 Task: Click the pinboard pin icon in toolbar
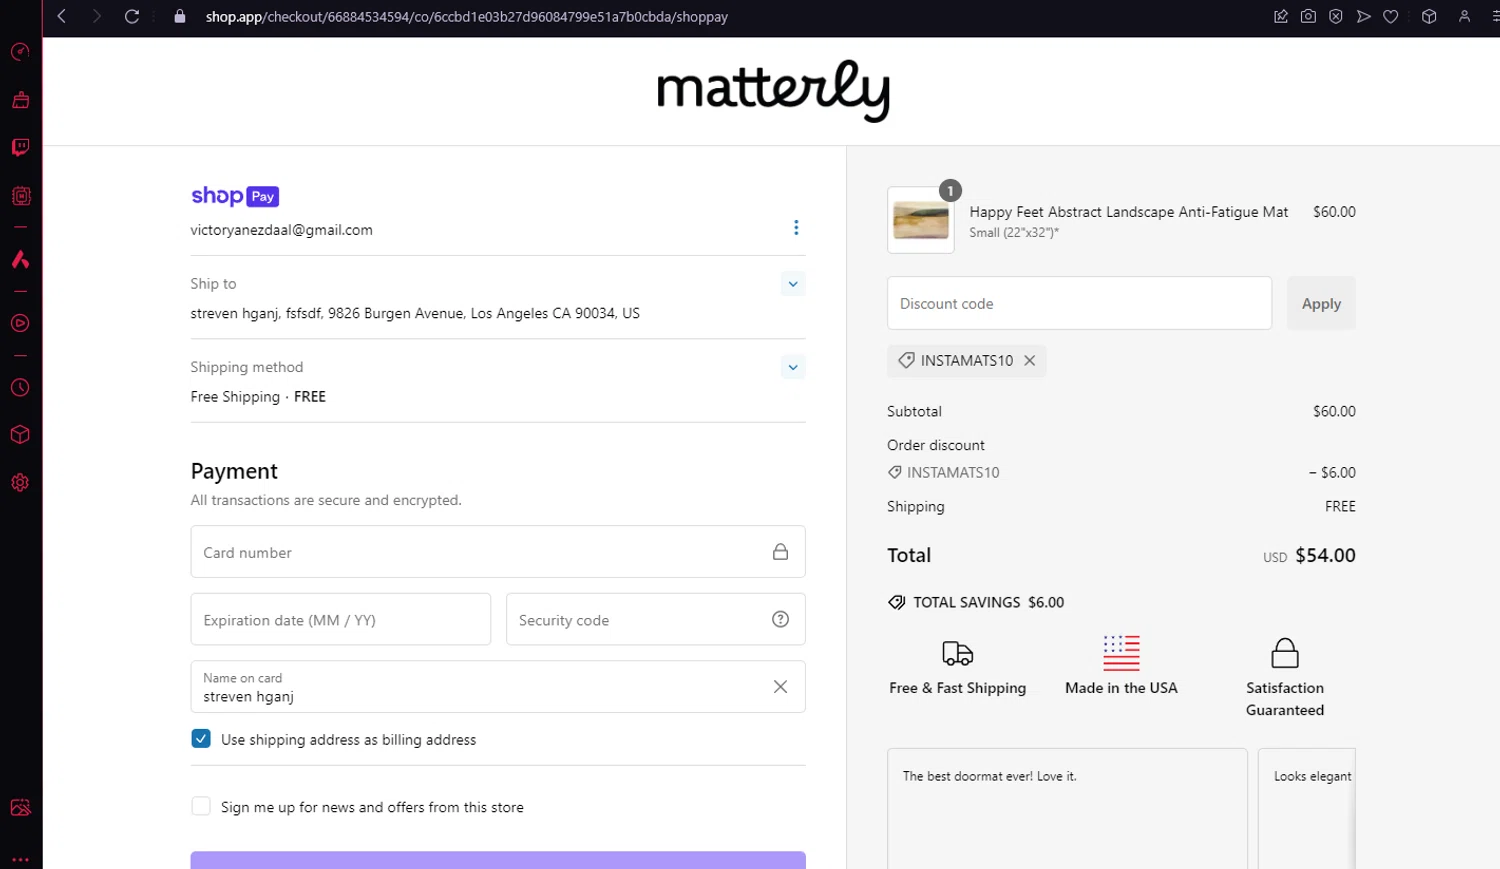(x=1280, y=16)
